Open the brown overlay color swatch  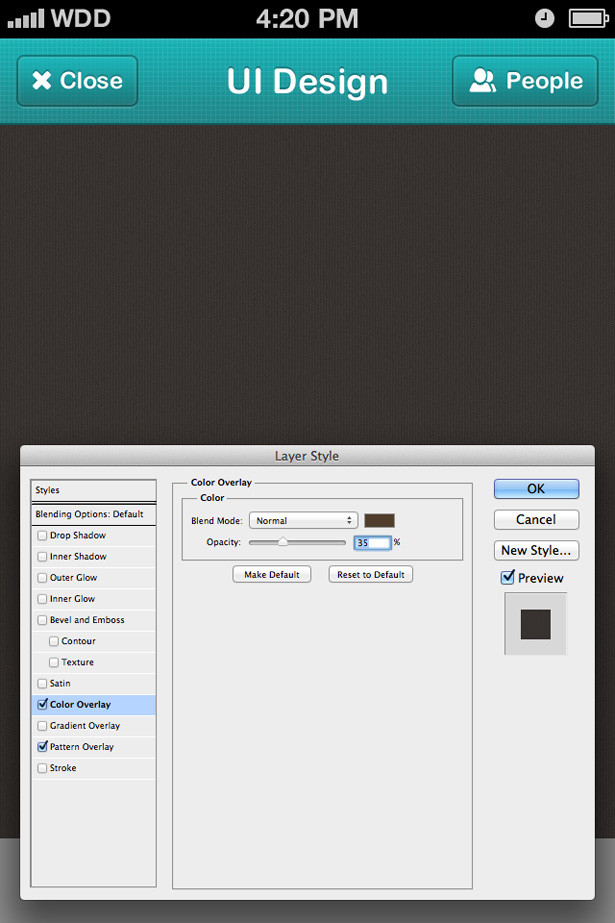pyautogui.click(x=379, y=521)
